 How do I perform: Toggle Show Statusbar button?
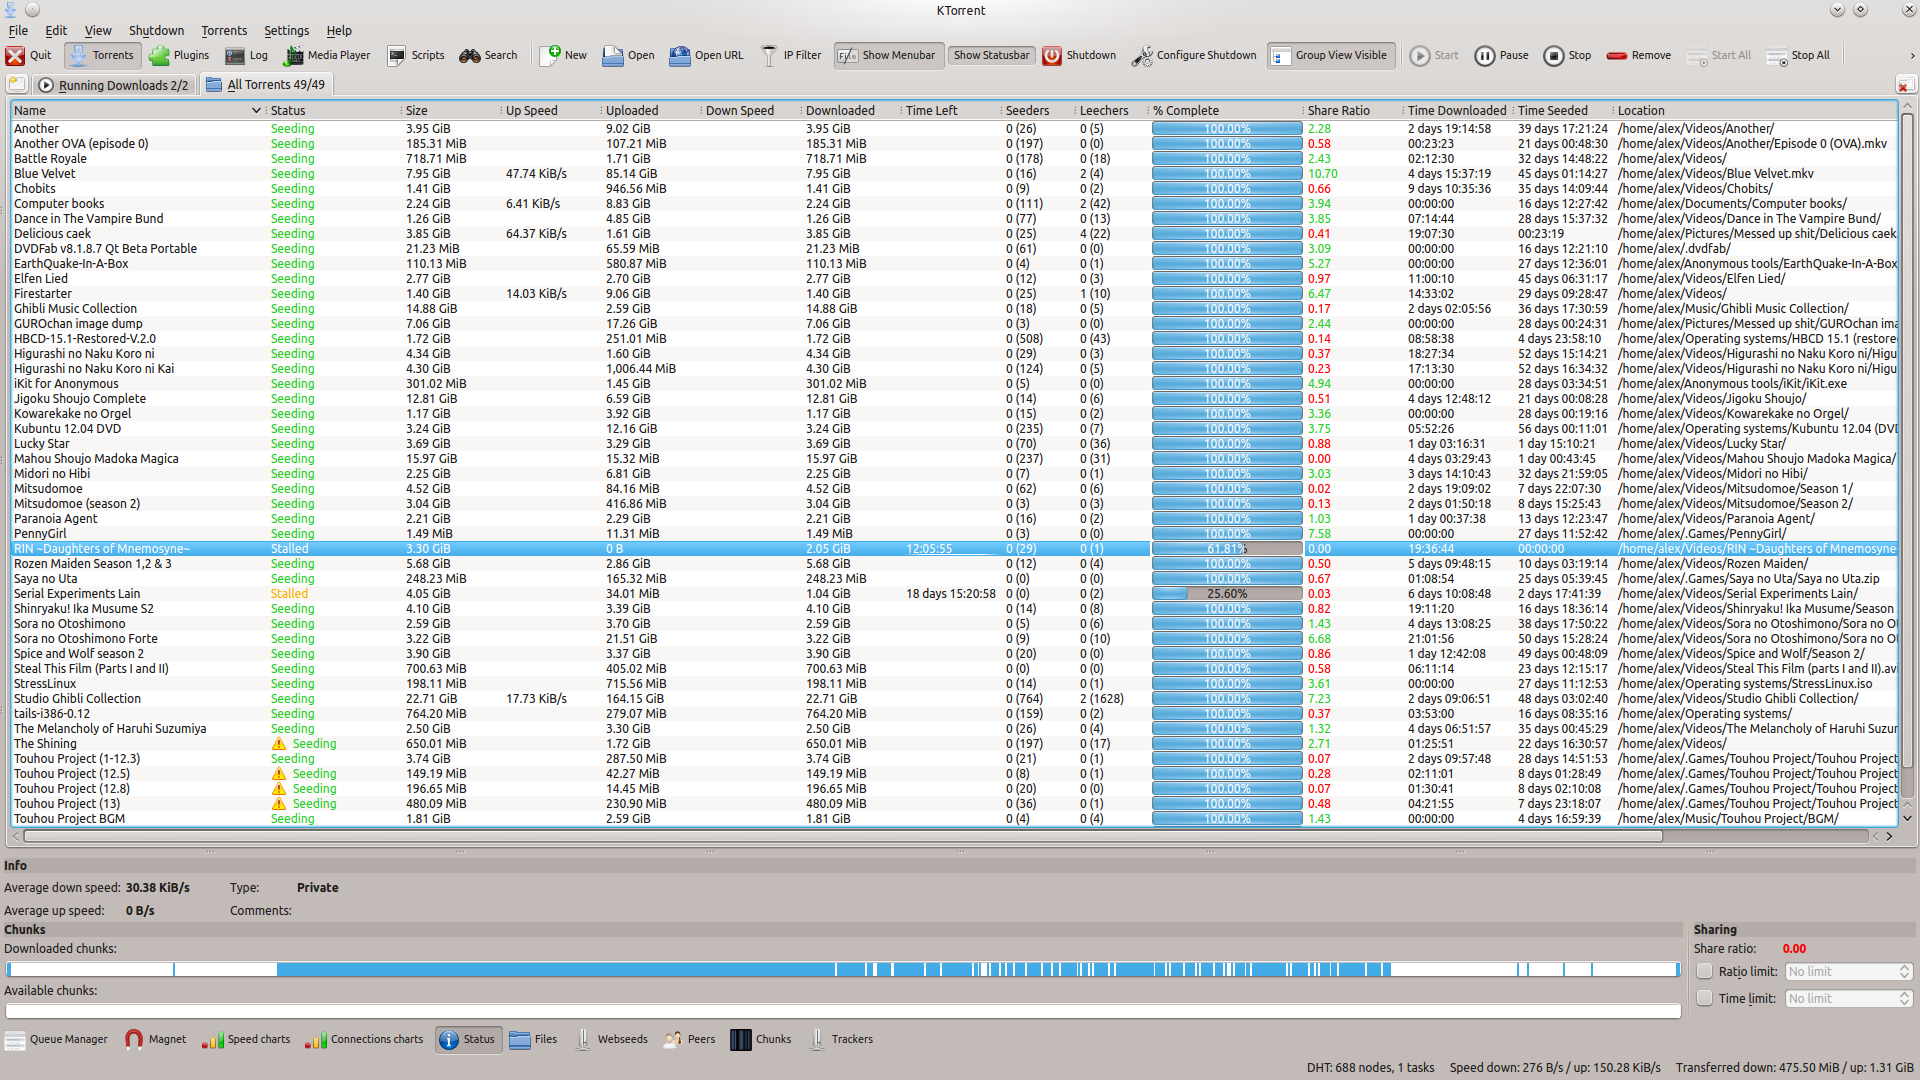(991, 56)
